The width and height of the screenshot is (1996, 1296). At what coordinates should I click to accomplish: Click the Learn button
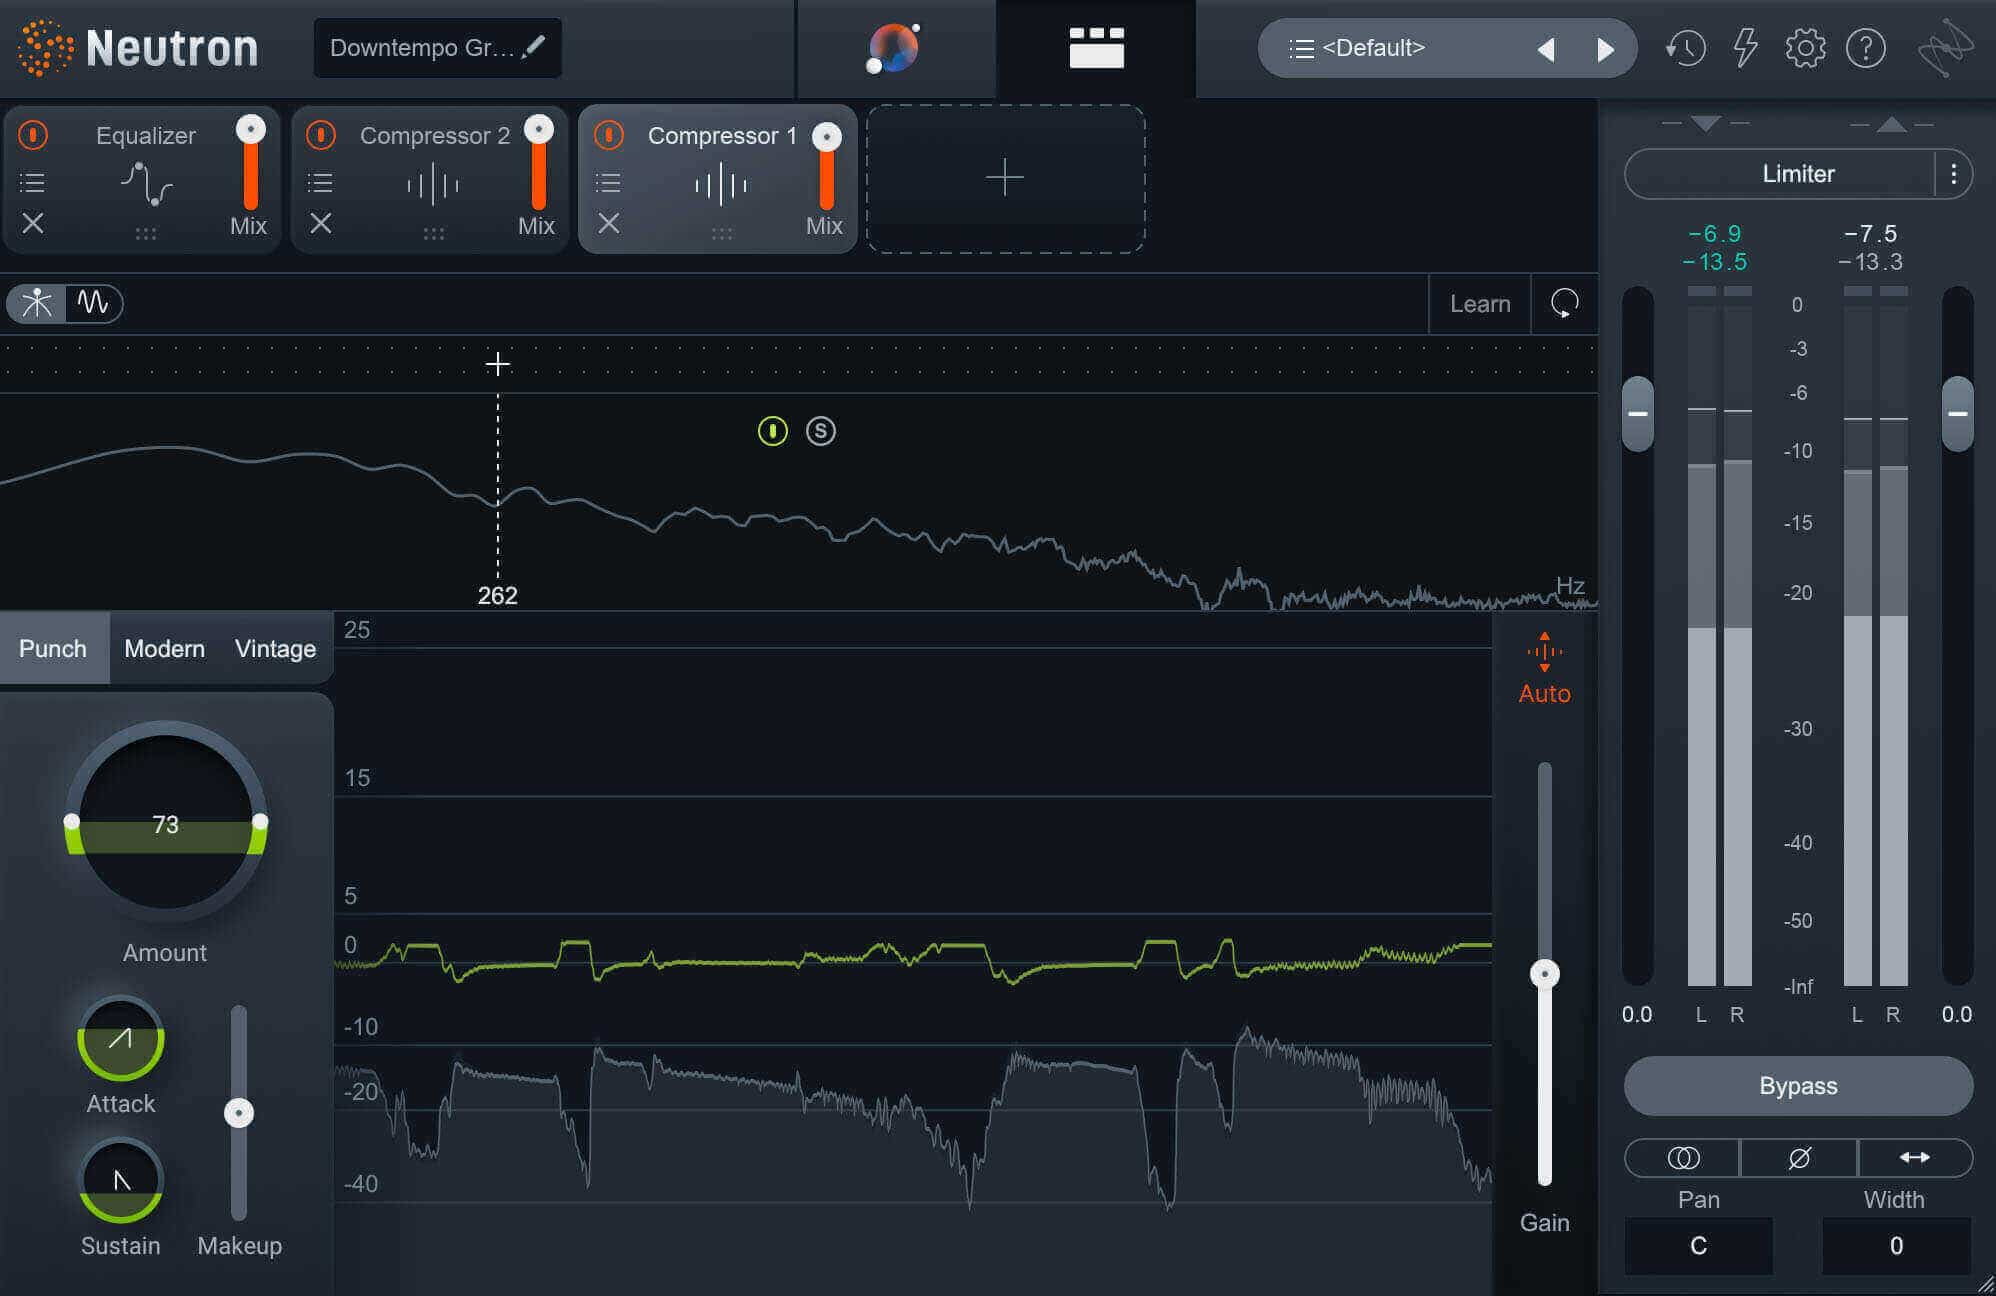(x=1480, y=304)
